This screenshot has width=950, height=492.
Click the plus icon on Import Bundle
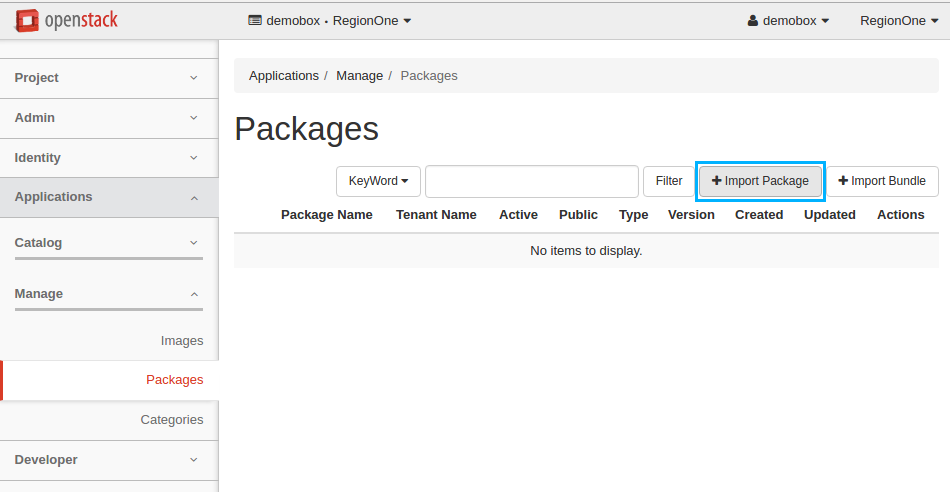[x=843, y=181]
